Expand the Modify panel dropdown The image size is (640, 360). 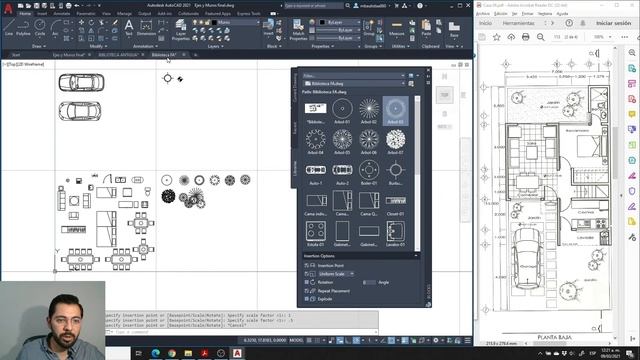pyautogui.click(x=98, y=47)
